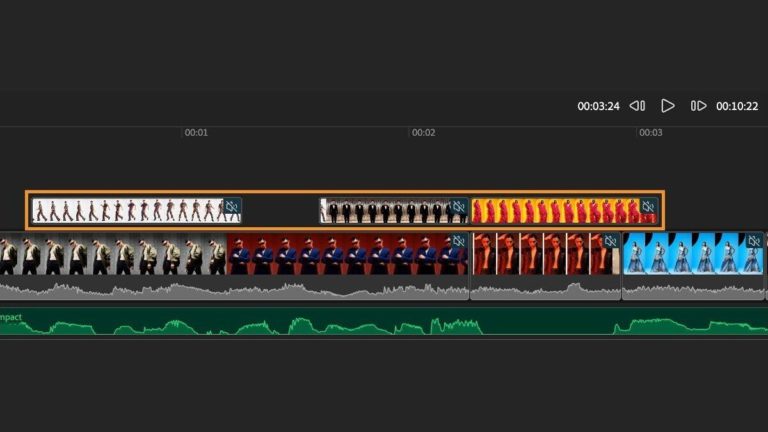
Task: Click the current time 00:03:24
Action: click(598, 106)
